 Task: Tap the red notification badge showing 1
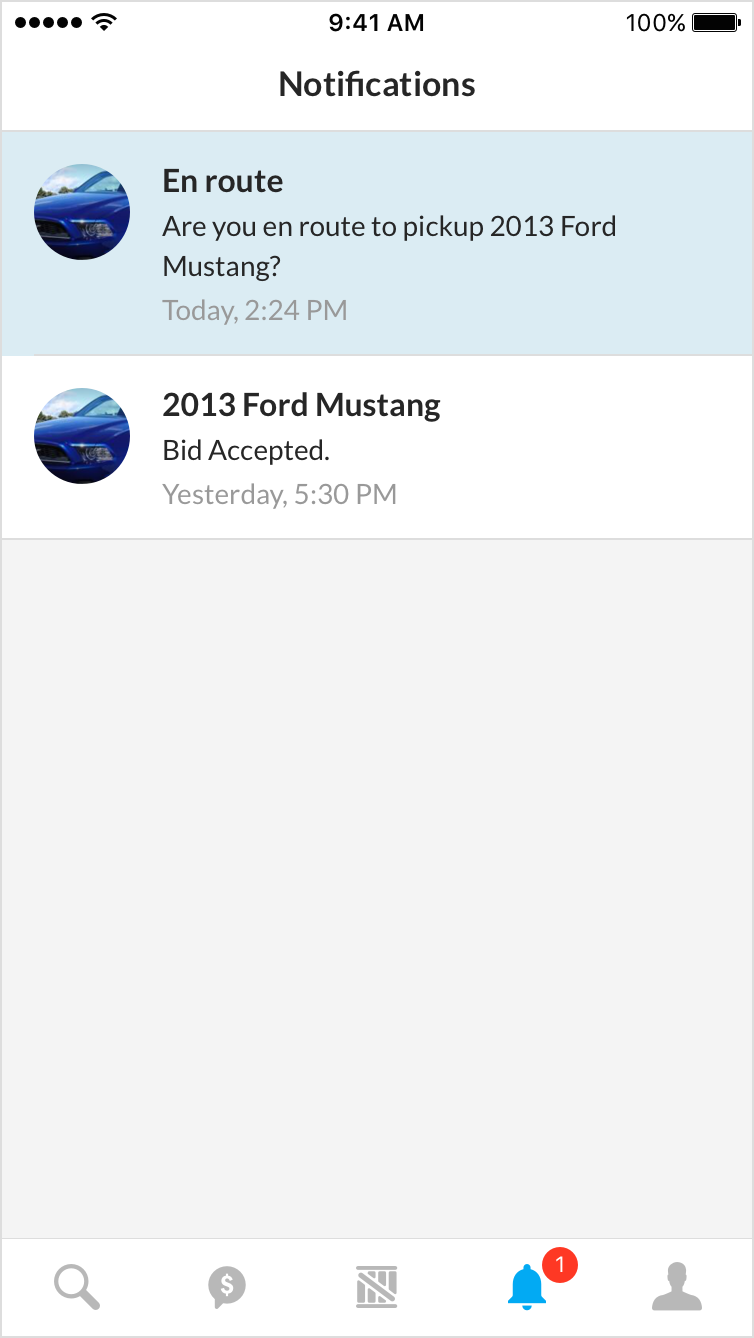tap(560, 1265)
